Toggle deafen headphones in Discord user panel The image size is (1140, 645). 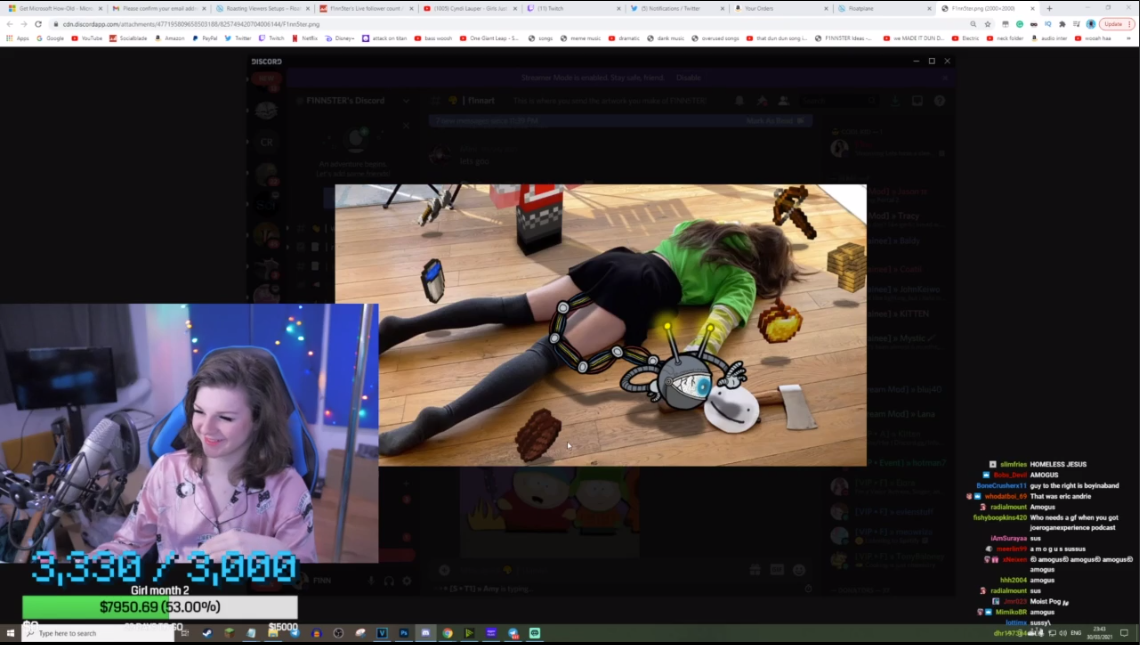pyautogui.click(x=389, y=581)
